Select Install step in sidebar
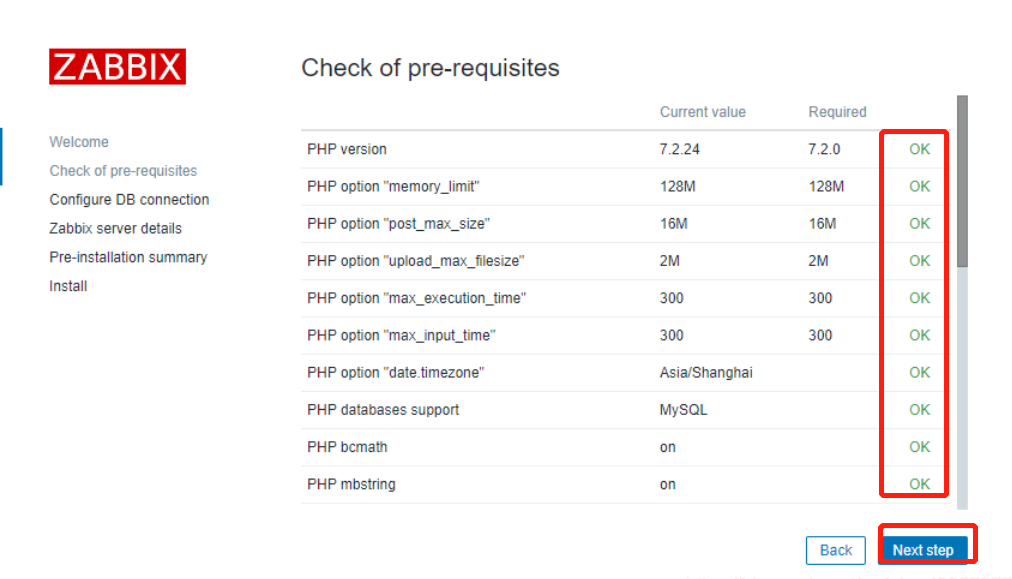This screenshot has height=579, width=1012. pos(68,287)
